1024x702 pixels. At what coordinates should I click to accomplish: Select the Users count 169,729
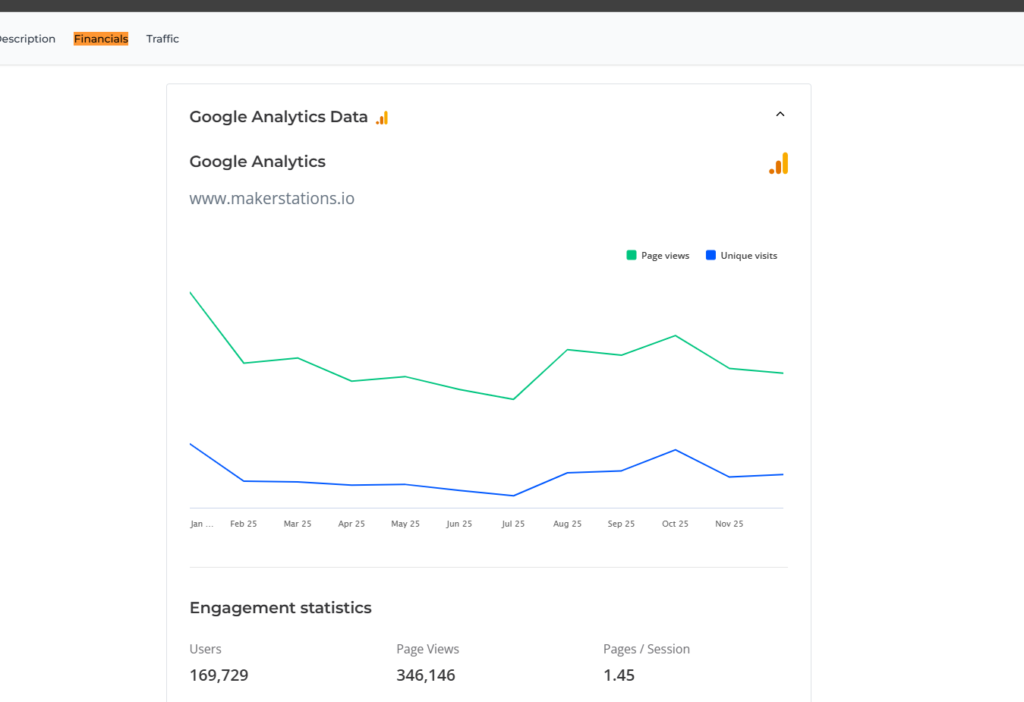(x=219, y=675)
